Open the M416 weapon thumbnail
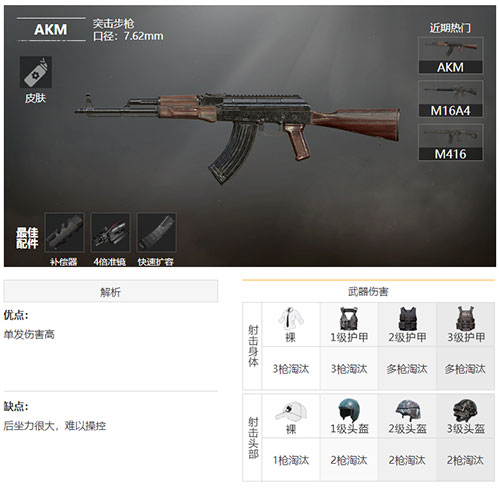500x488 pixels. [450, 142]
